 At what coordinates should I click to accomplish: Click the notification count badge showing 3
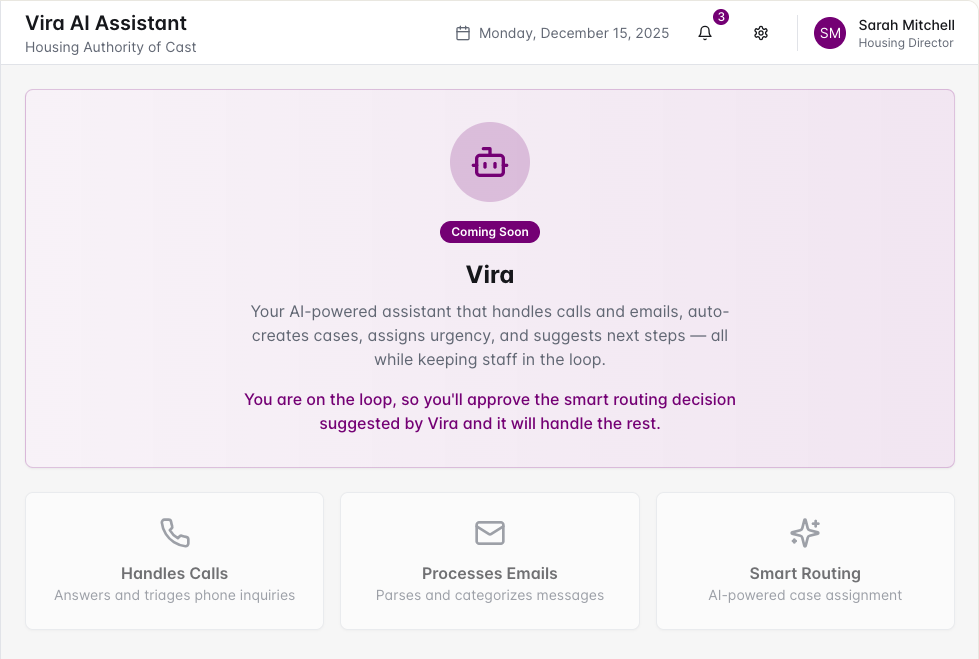[721, 17]
